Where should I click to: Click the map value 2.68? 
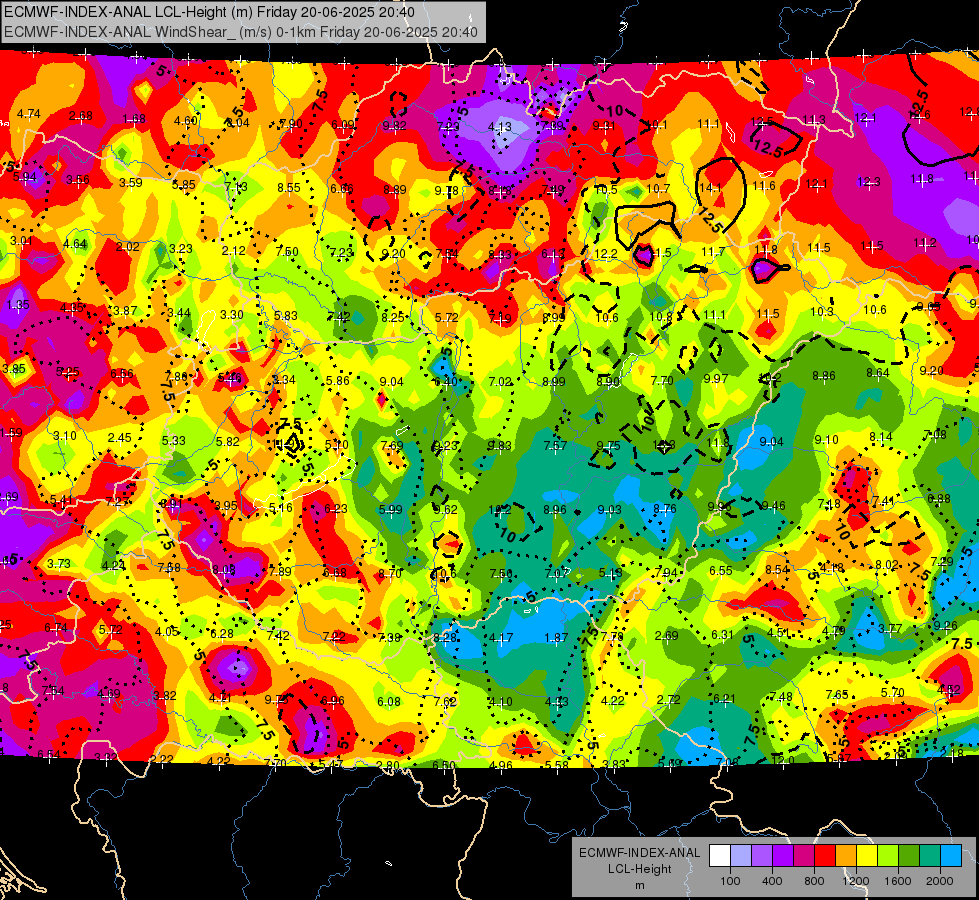point(81,116)
